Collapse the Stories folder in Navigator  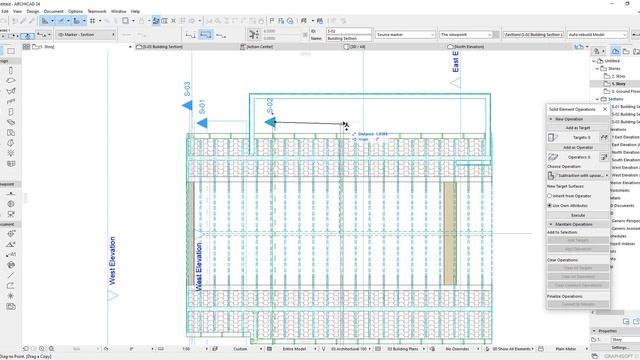pos(597,69)
